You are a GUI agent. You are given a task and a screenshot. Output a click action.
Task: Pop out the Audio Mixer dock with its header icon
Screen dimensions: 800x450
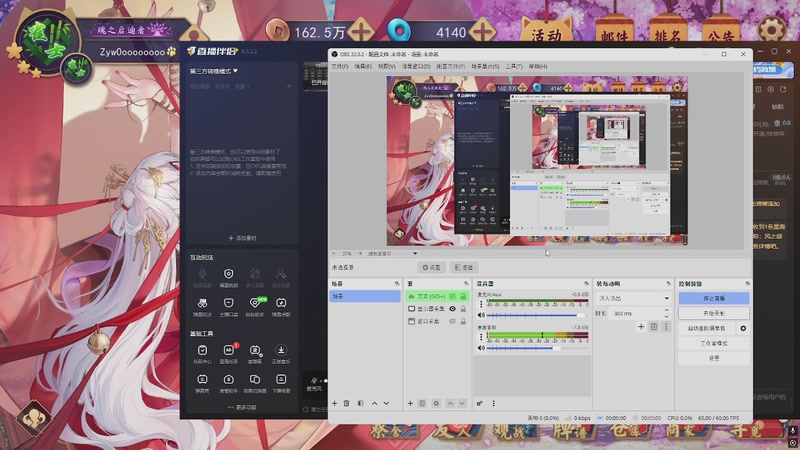point(586,283)
